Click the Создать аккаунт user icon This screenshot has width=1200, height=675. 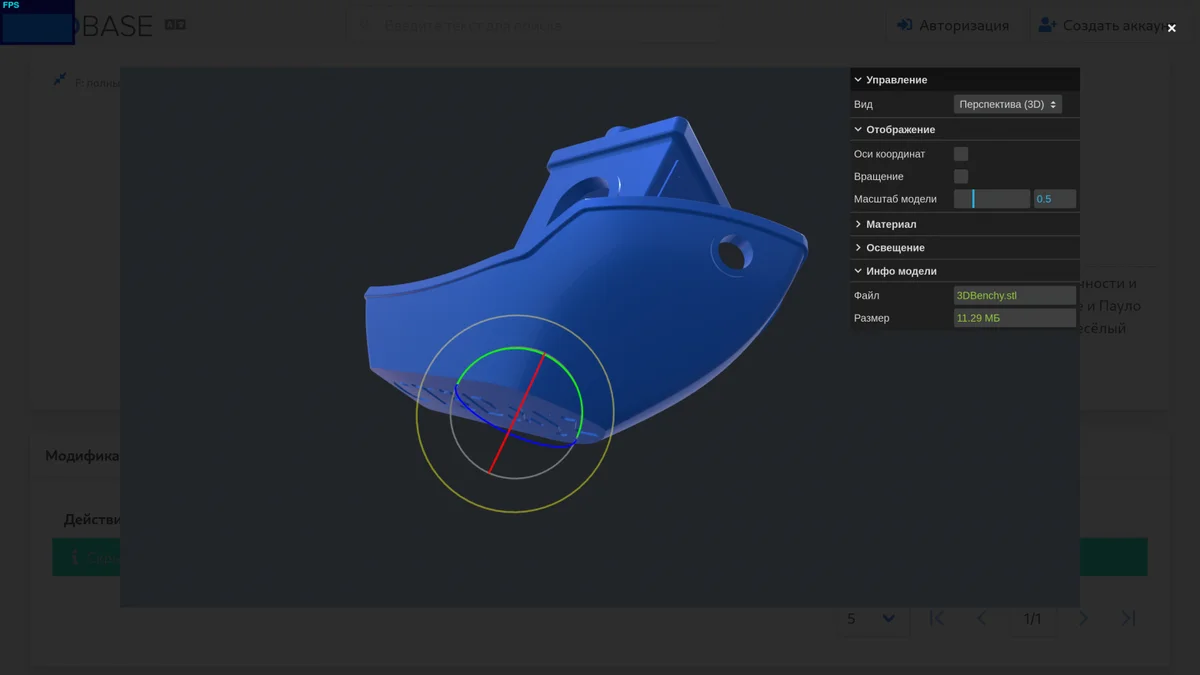coord(1048,25)
